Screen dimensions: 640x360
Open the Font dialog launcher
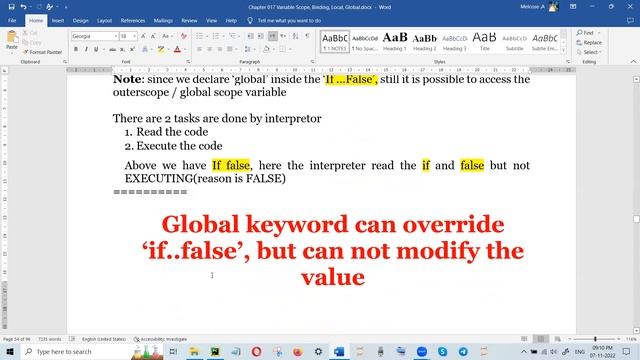pyautogui.click(x=188, y=62)
